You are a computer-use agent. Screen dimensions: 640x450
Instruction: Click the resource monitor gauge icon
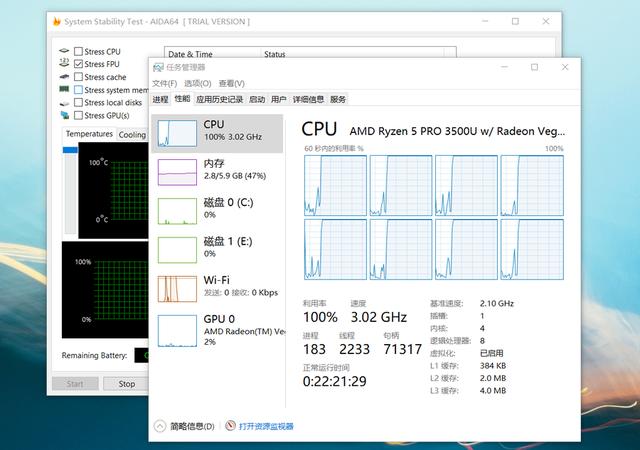[x=230, y=425]
